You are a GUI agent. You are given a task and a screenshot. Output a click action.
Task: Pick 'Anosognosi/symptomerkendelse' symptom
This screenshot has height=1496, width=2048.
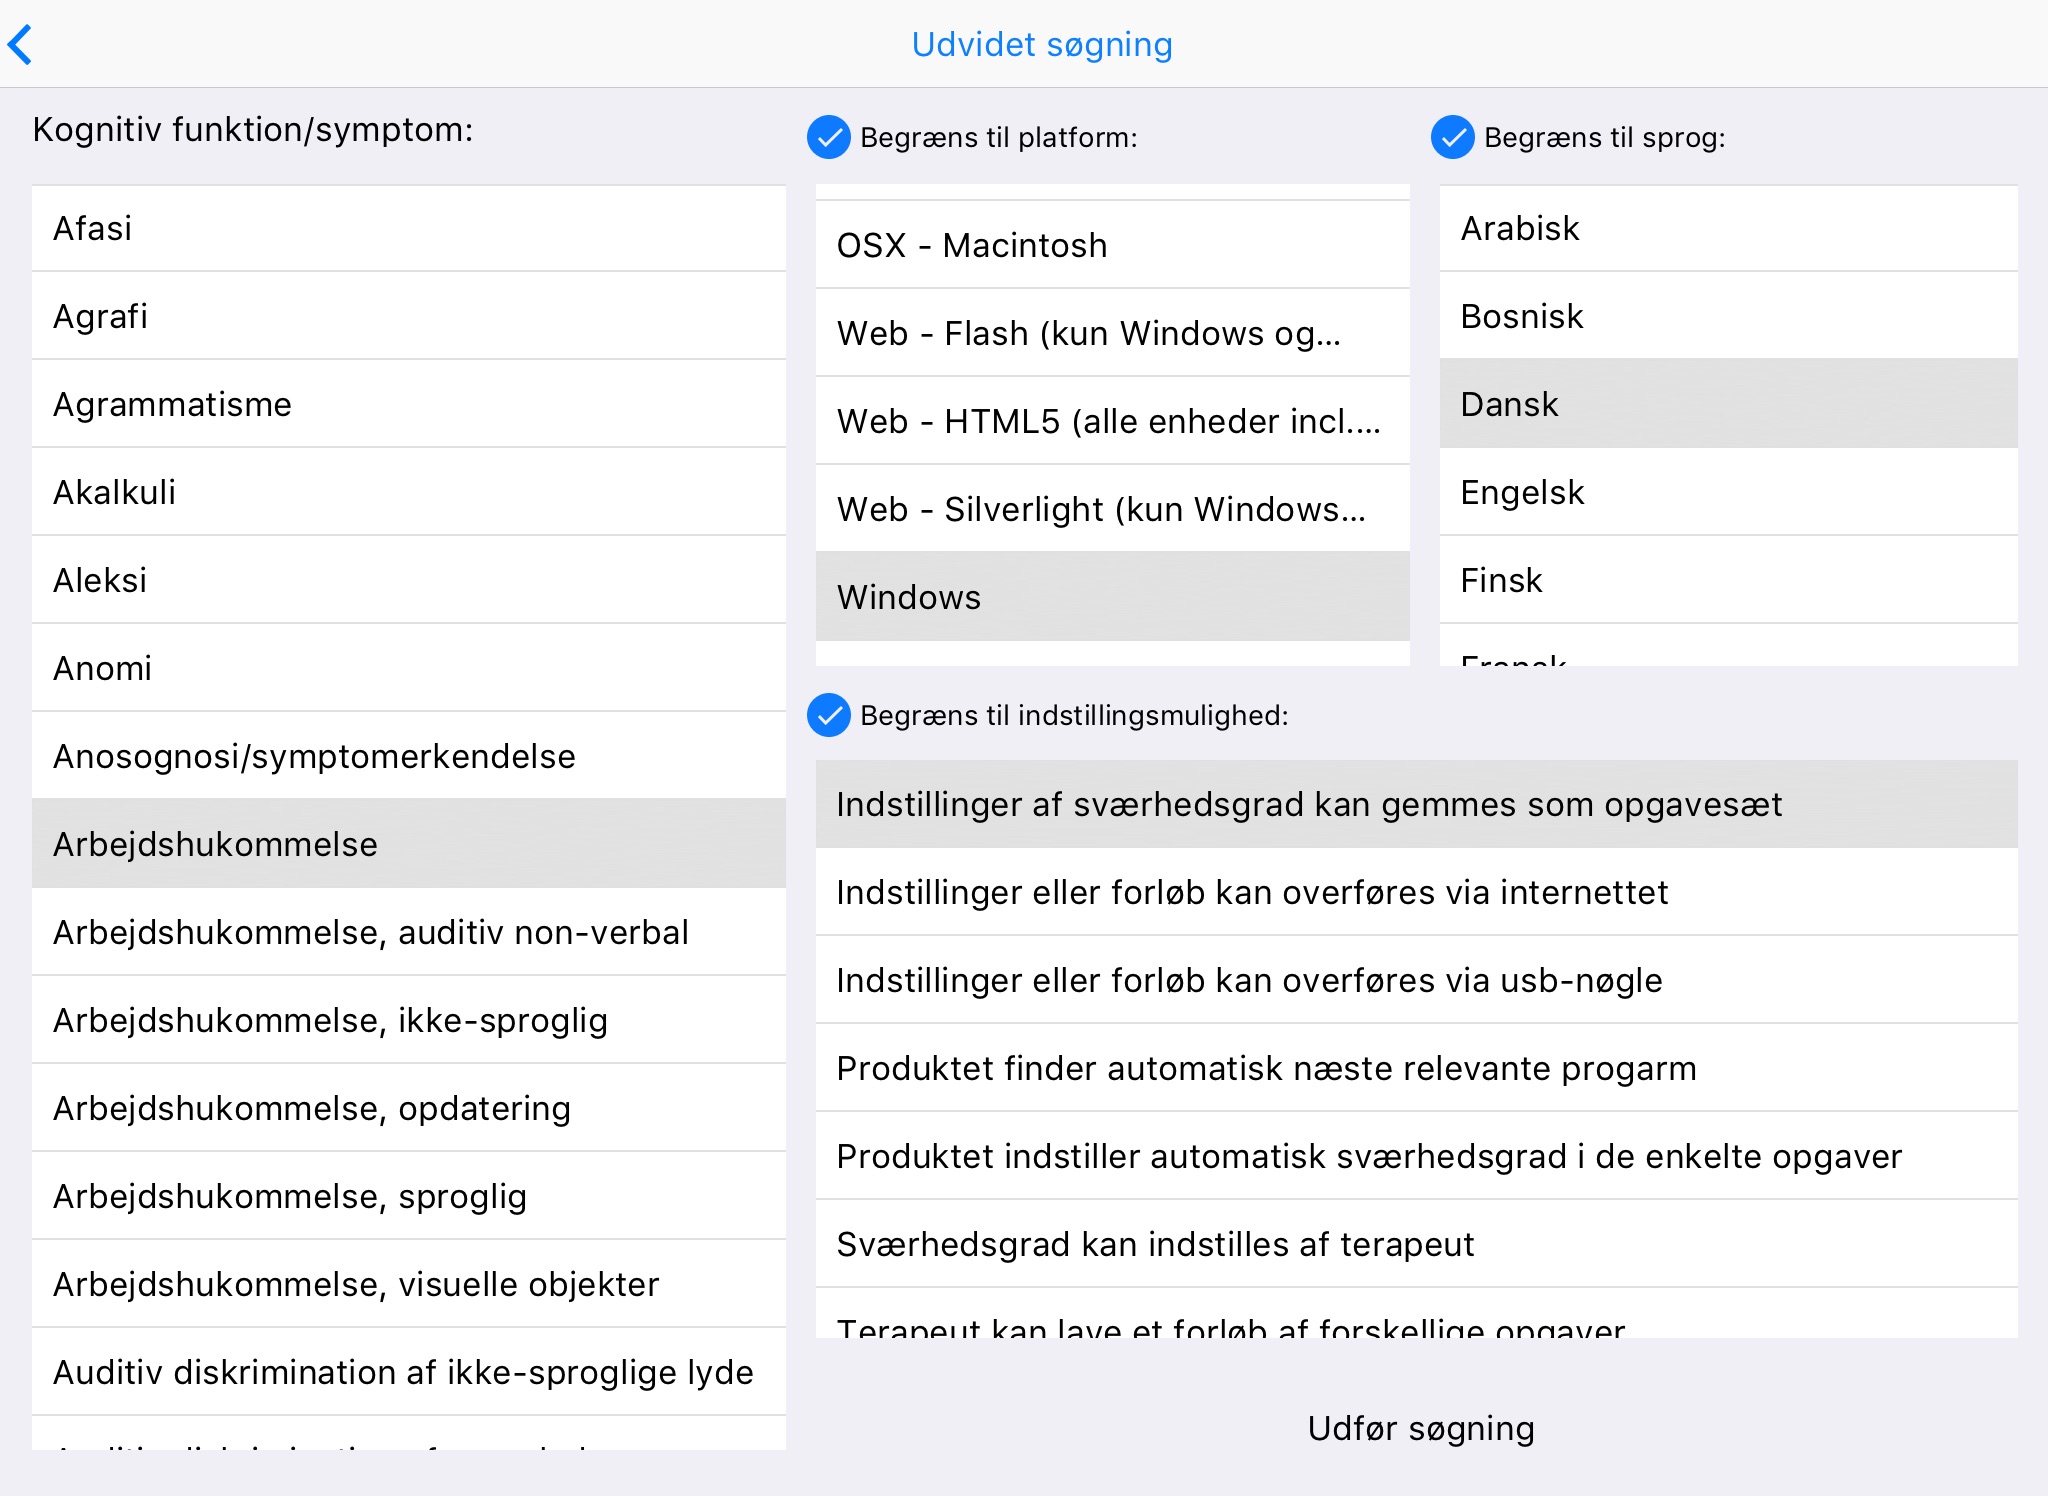click(408, 757)
